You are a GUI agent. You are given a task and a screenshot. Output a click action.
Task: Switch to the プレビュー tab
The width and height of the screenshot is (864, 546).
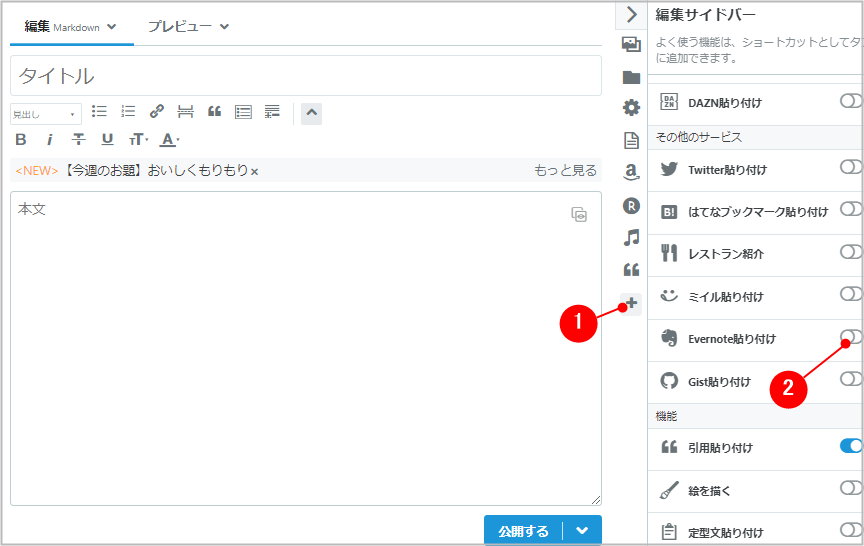click(x=180, y=26)
